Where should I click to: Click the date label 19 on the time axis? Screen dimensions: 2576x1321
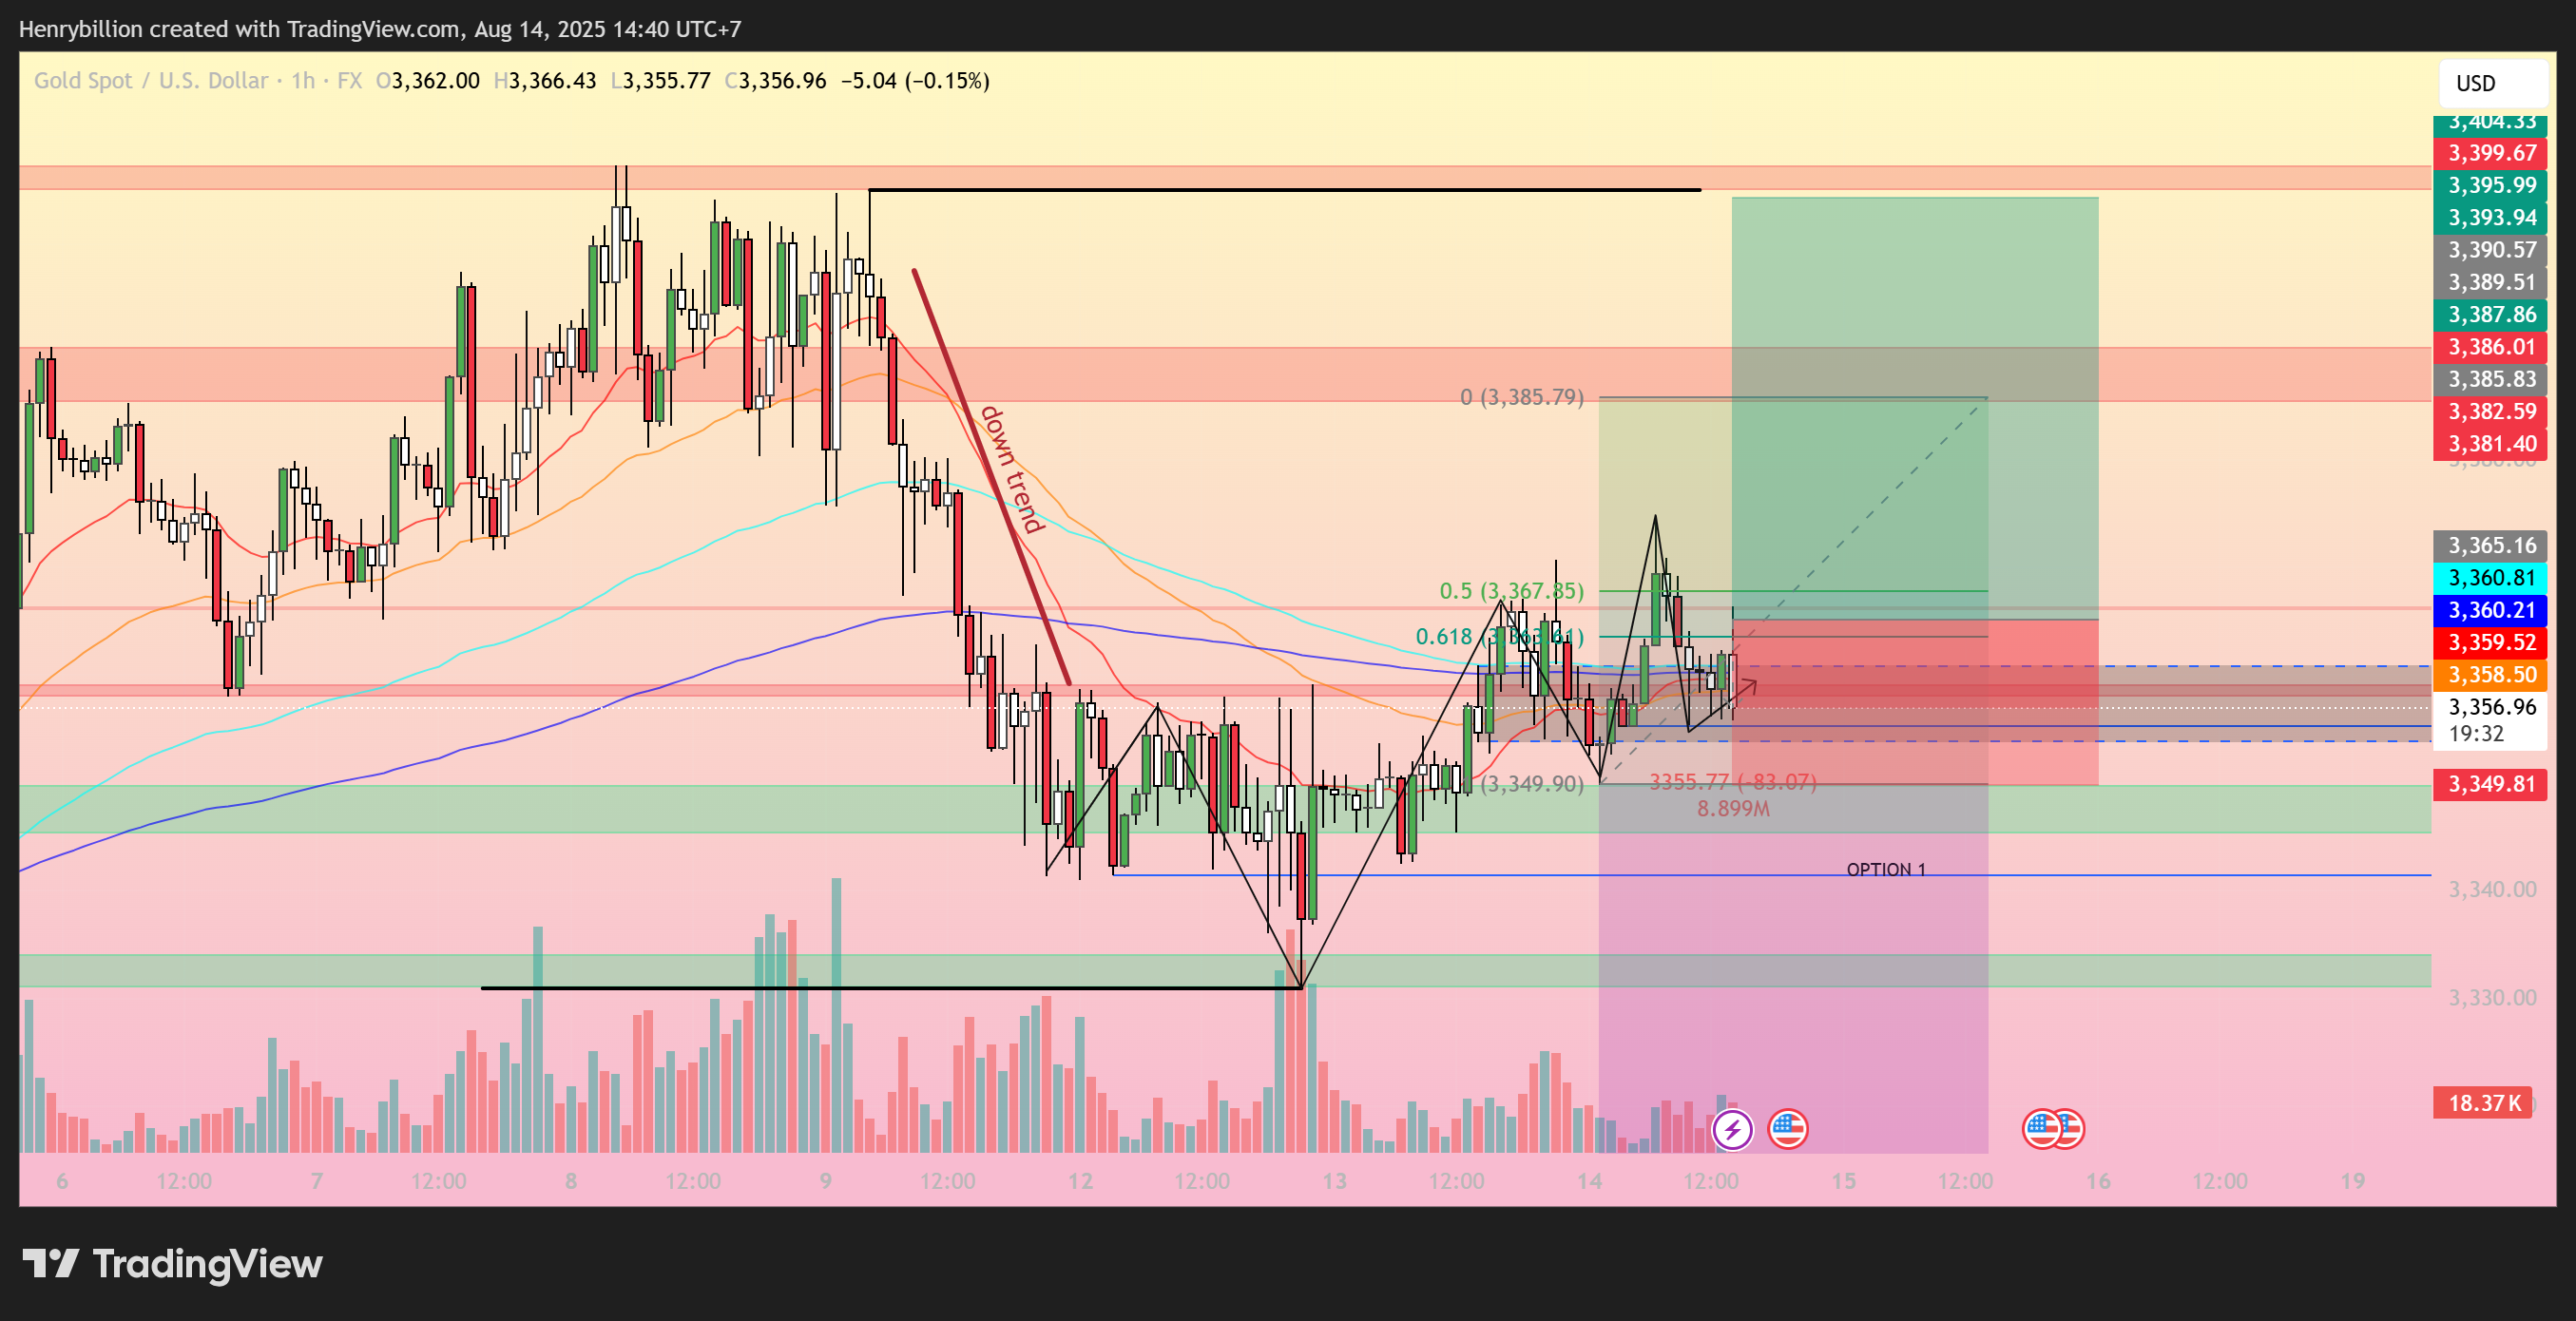pos(2353,1181)
